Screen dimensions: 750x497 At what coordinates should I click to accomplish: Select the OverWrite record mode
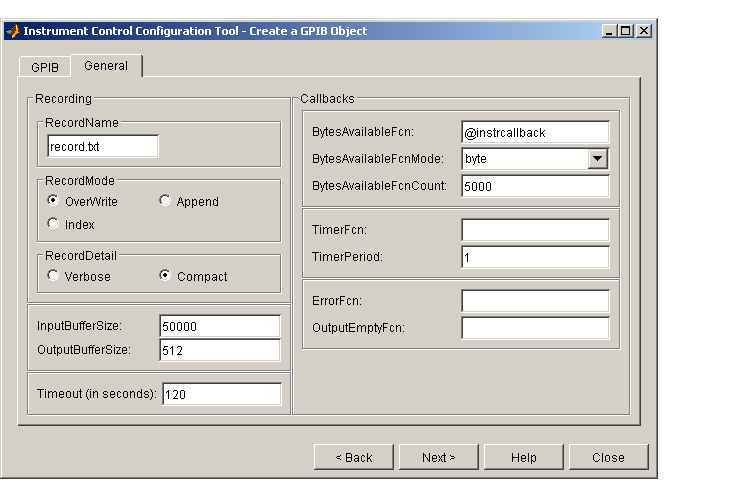click(x=53, y=200)
